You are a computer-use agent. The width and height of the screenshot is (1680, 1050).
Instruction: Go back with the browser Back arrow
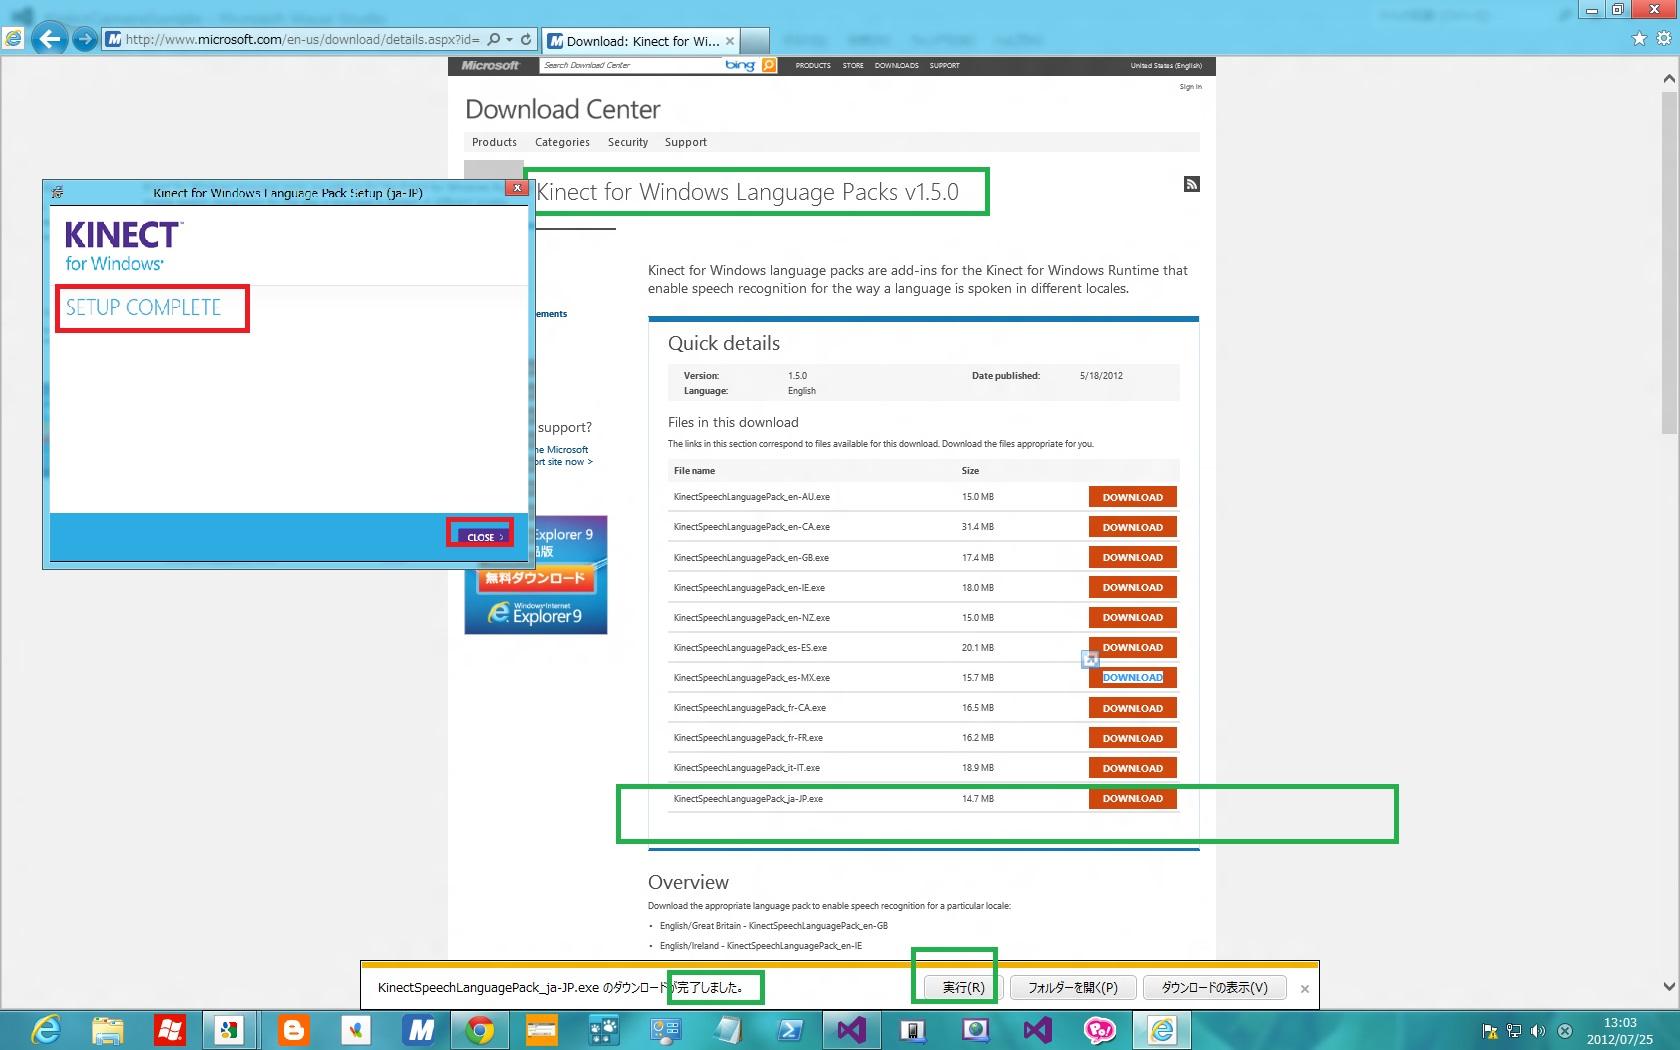tap(48, 39)
